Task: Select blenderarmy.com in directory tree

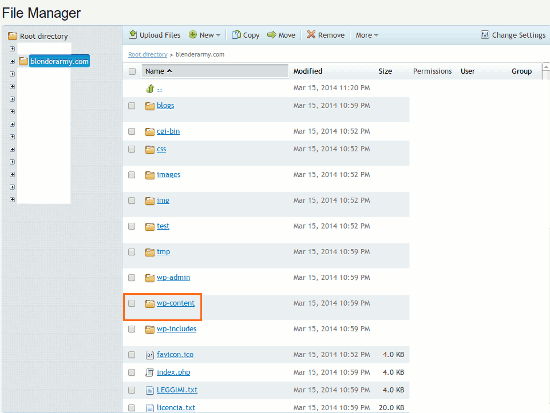Action: tap(59, 61)
